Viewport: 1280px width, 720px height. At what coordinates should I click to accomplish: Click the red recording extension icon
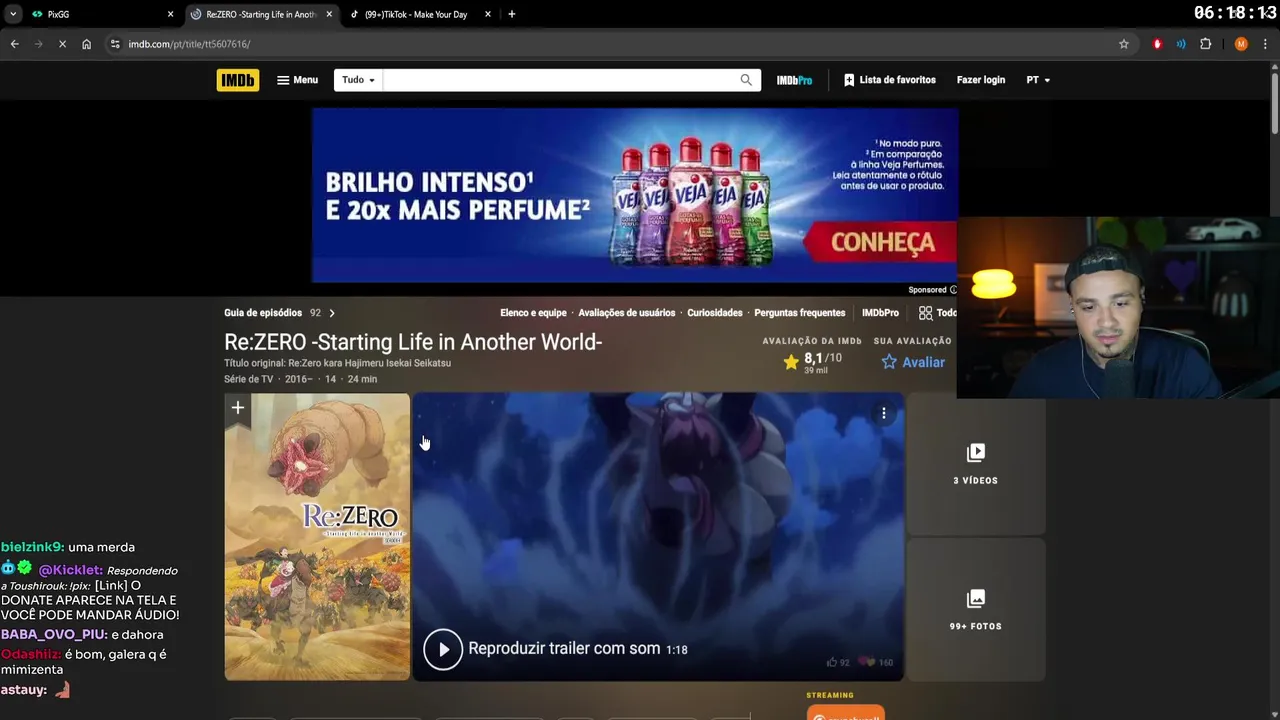1158,44
